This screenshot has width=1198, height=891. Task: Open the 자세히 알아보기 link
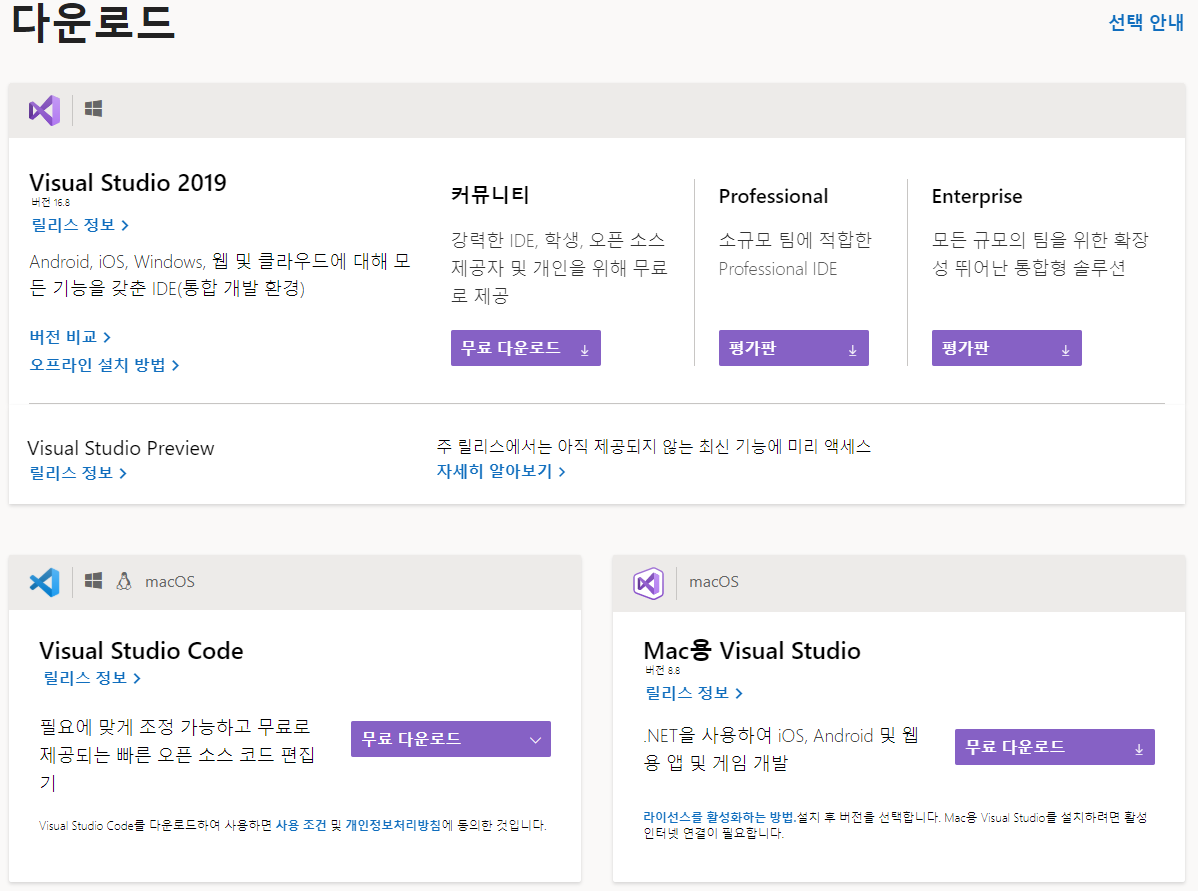pos(501,471)
